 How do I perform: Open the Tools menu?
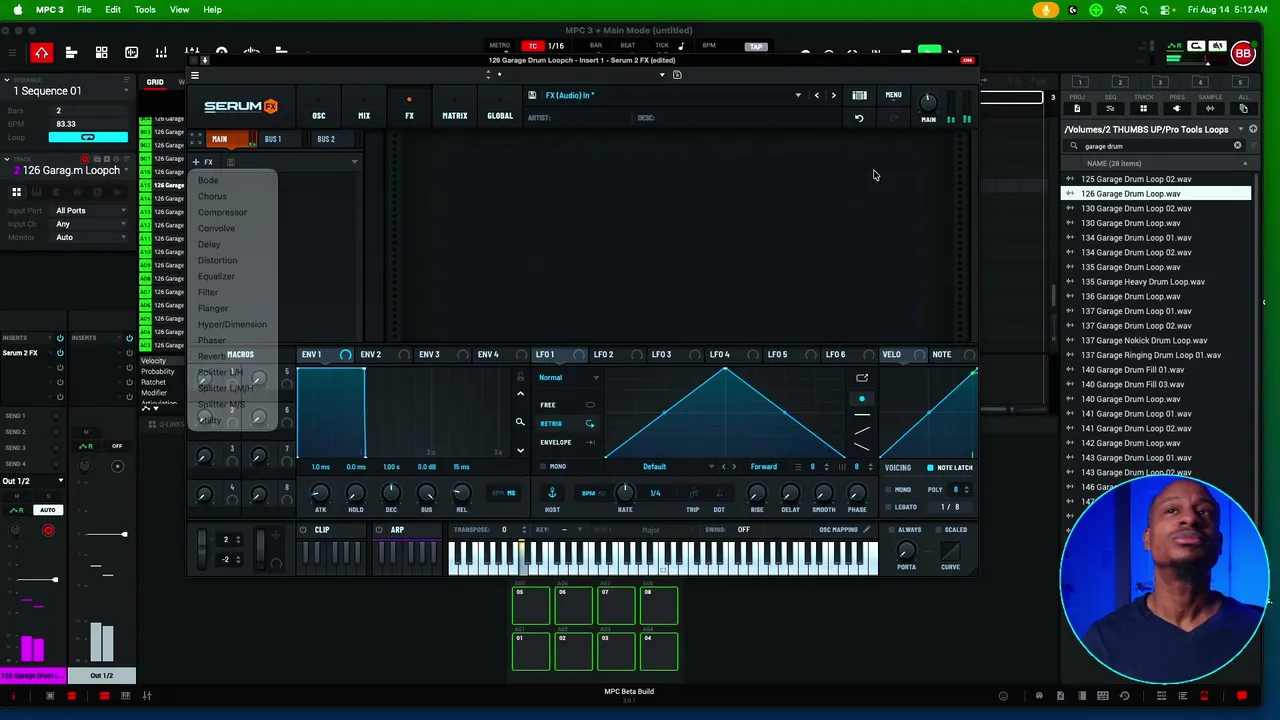coord(145,9)
